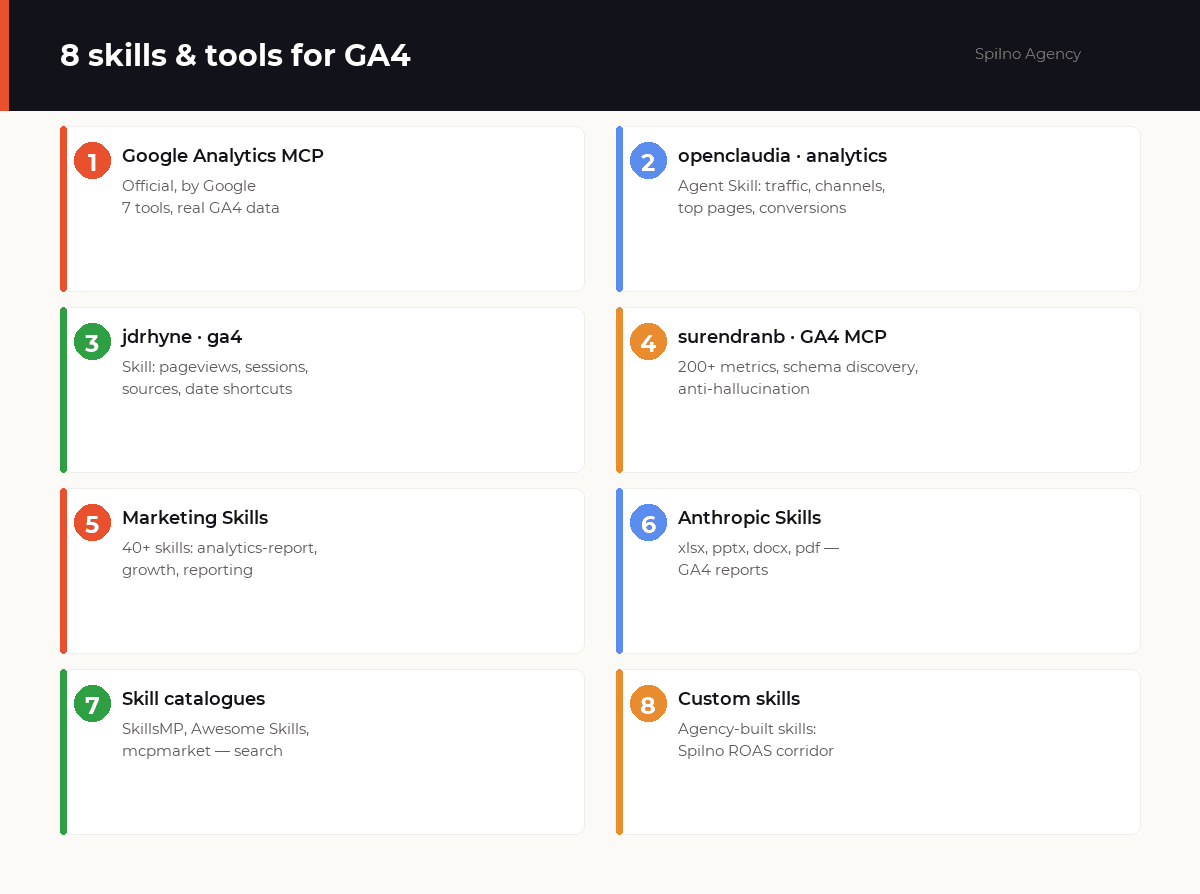Click 'Agency-built skills:' text
This screenshot has height=894, width=1200.
pyautogui.click(x=747, y=729)
